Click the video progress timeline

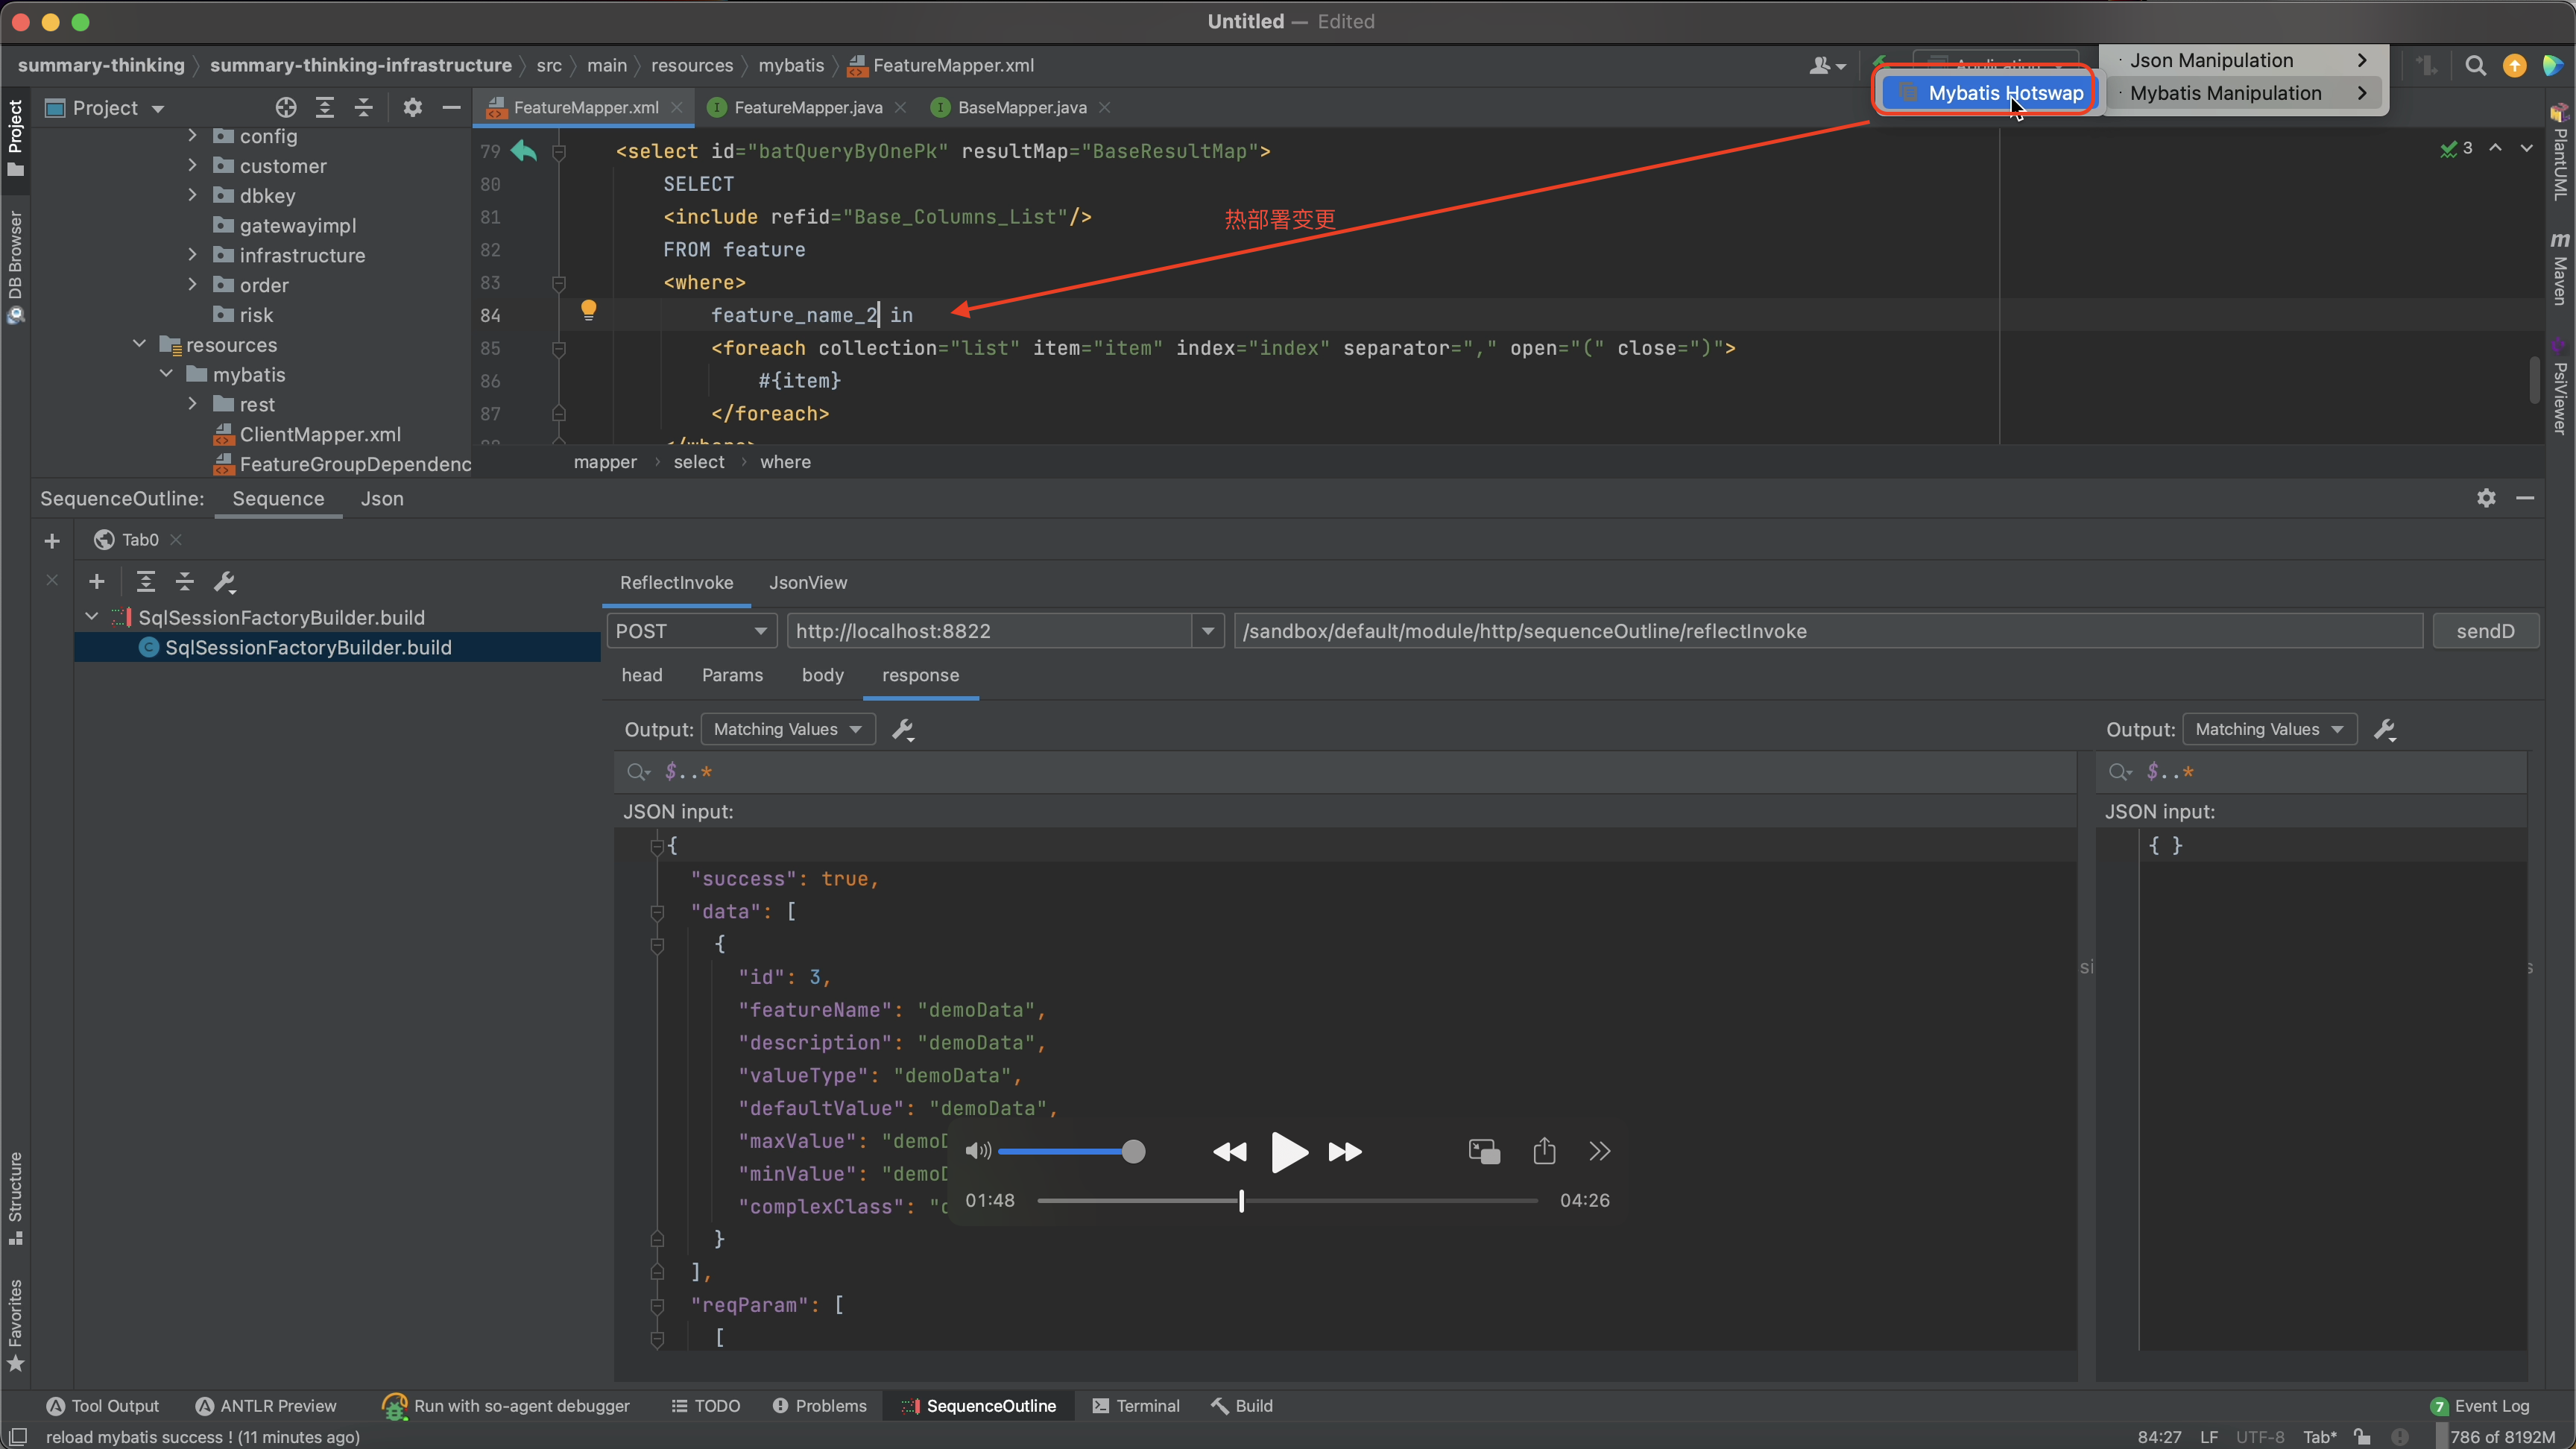coord(1288,1200)
